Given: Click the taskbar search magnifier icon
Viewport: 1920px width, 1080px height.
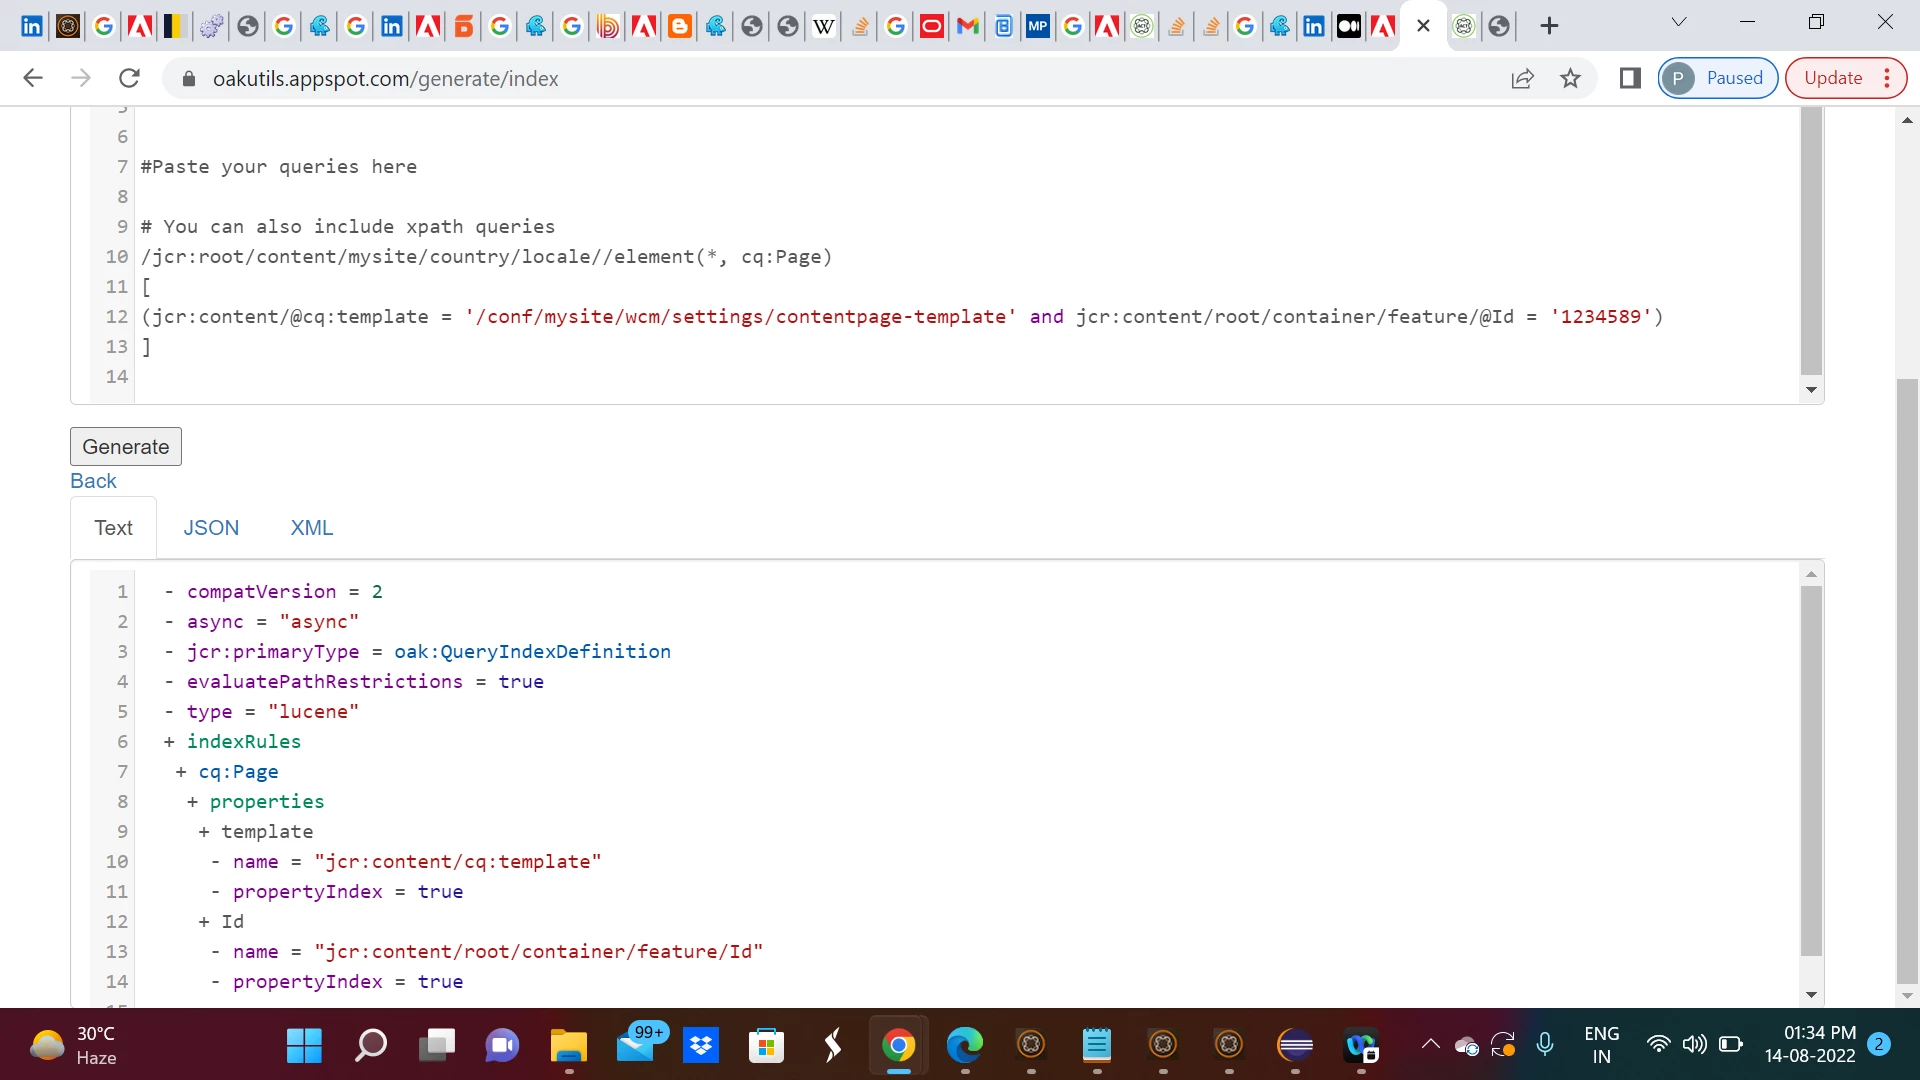Looking at the screenshot, I should [370, 1046].
